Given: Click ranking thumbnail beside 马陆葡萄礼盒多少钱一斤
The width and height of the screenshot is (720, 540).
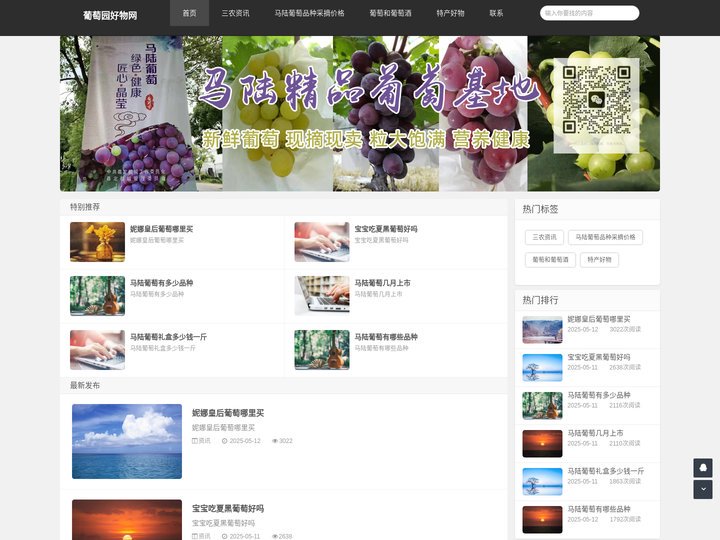Looking at the screenshot, I should tap(542, 482).
